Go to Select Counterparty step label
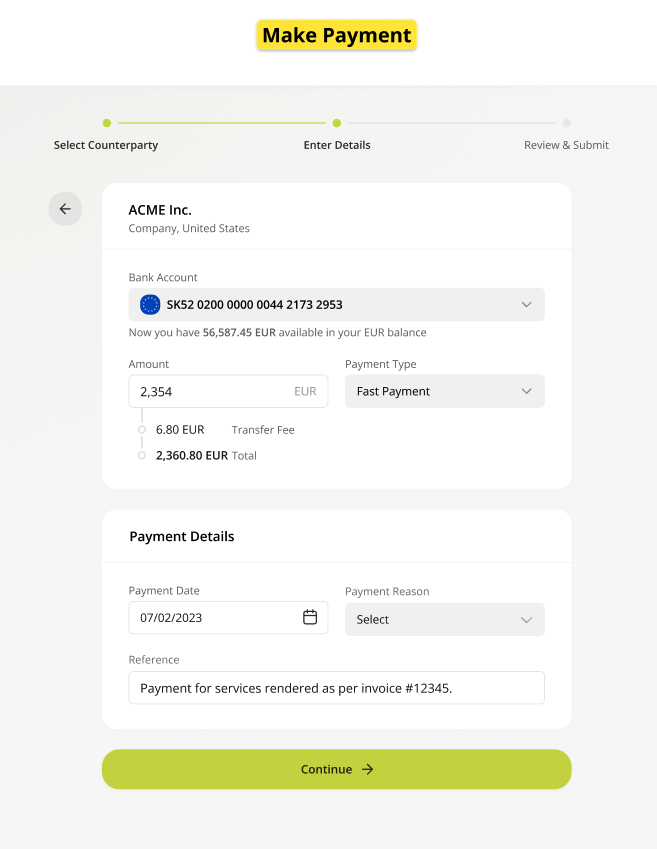 (x=106, y=145)
